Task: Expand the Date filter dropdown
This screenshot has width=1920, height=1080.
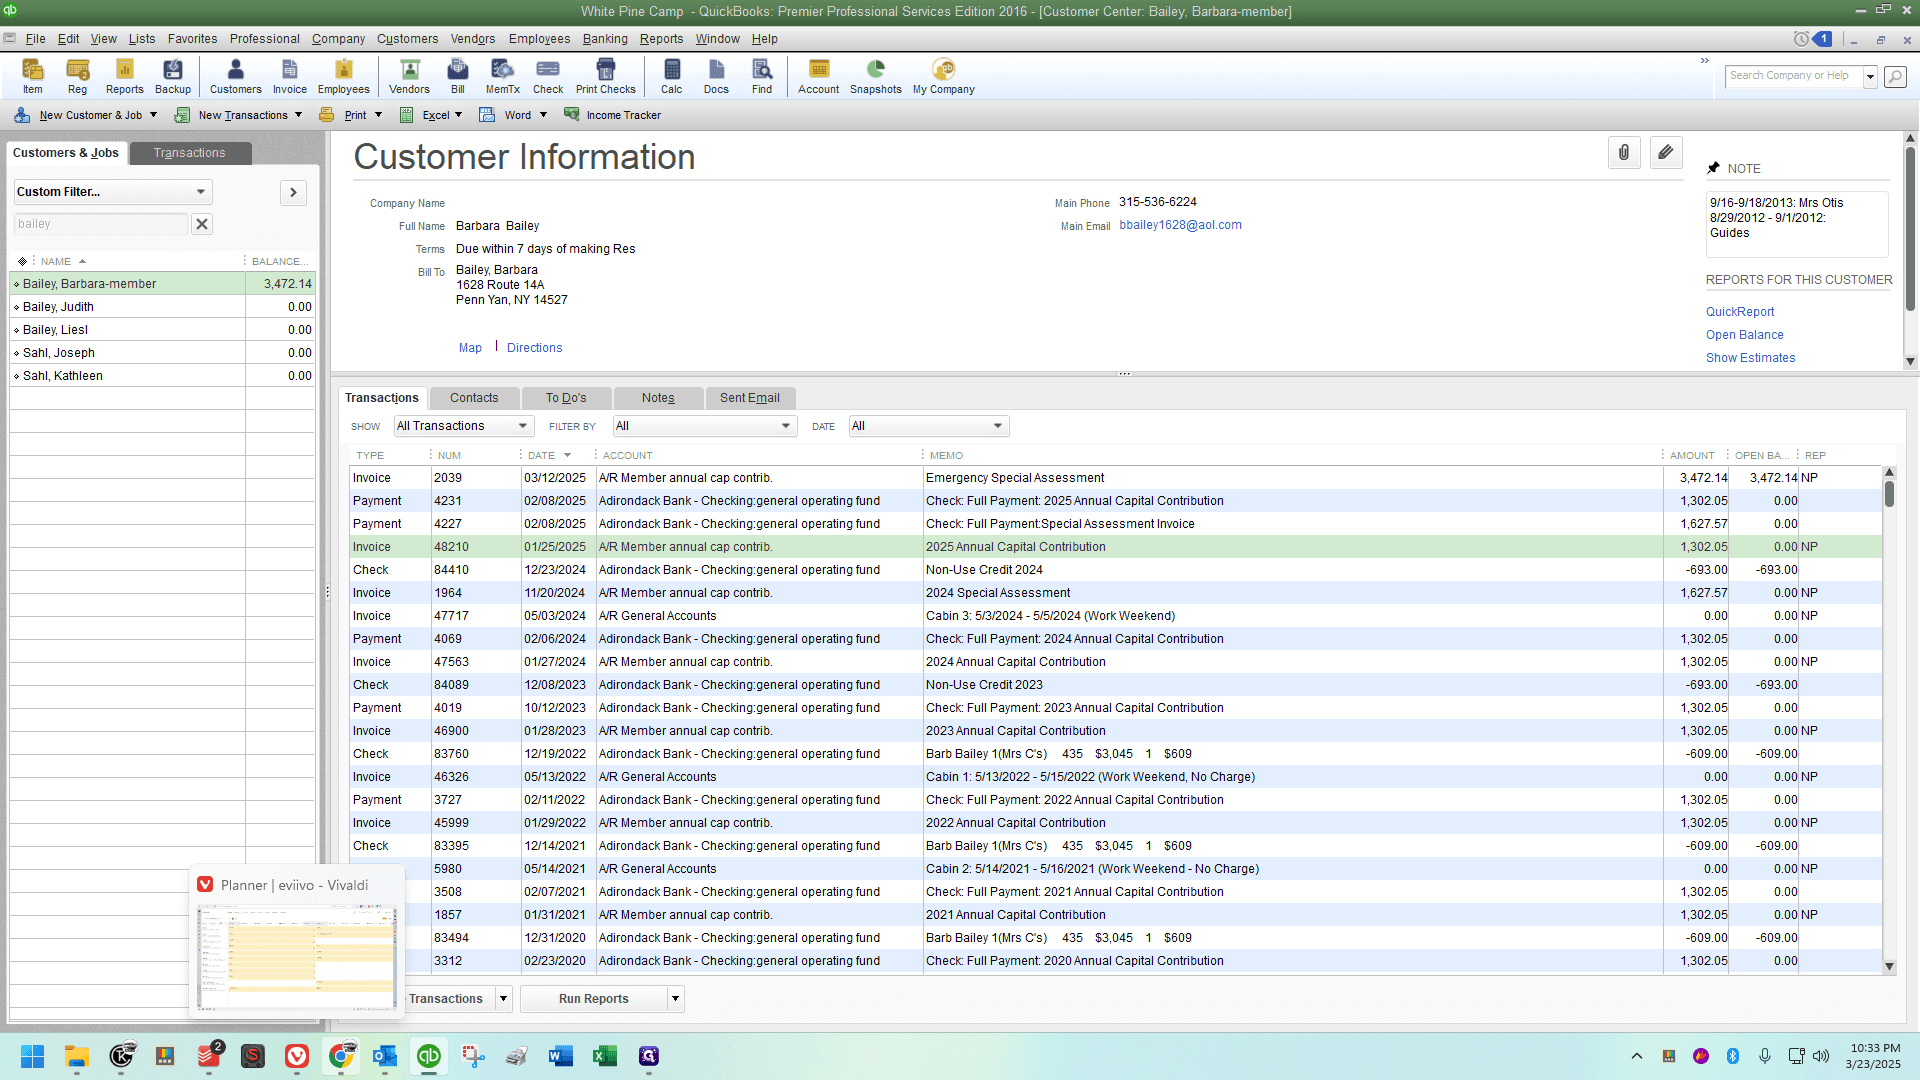Action: coord(928,426)
